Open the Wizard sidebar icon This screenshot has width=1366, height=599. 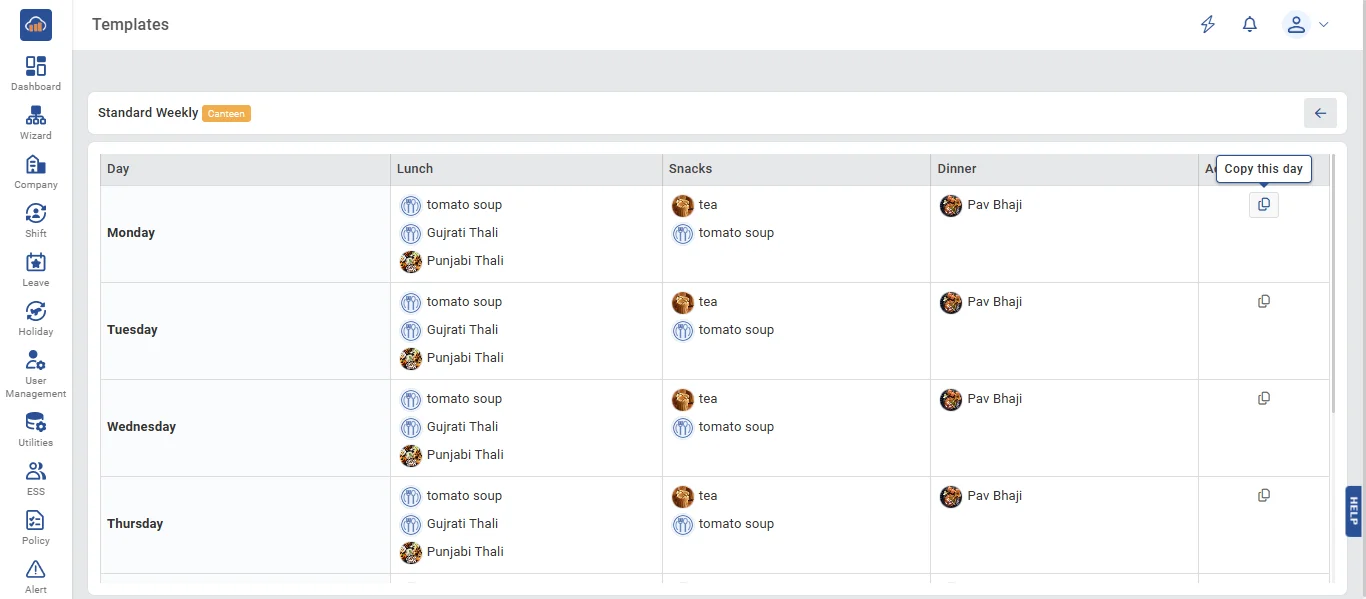(x=36, y=115)
